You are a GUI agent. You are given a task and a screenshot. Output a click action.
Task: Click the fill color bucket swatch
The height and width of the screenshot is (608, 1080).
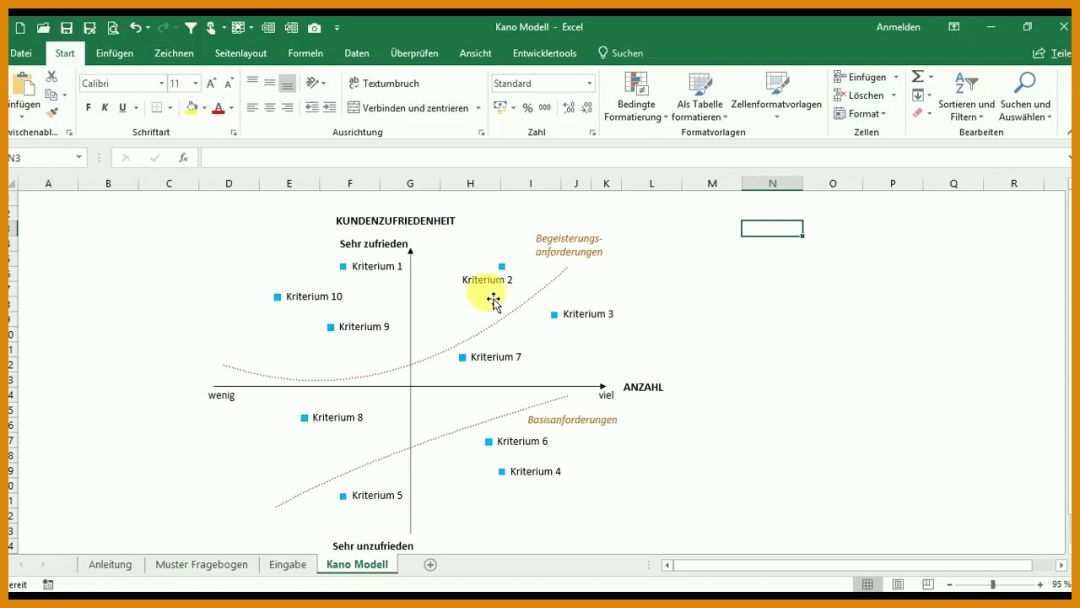(x=191, y=108)
